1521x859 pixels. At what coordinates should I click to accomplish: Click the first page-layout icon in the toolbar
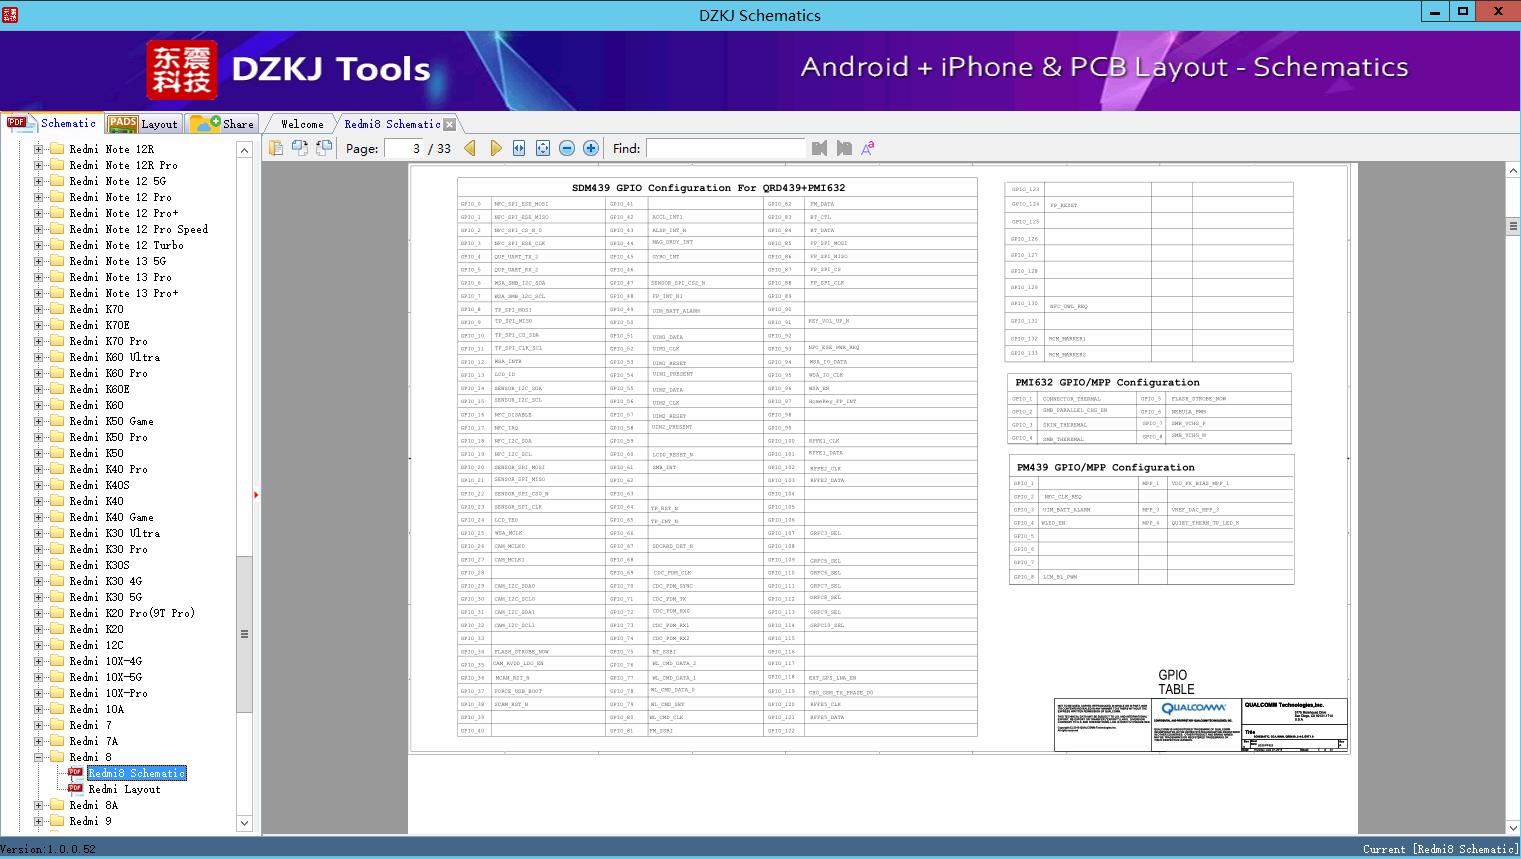[x=276, y=148]
